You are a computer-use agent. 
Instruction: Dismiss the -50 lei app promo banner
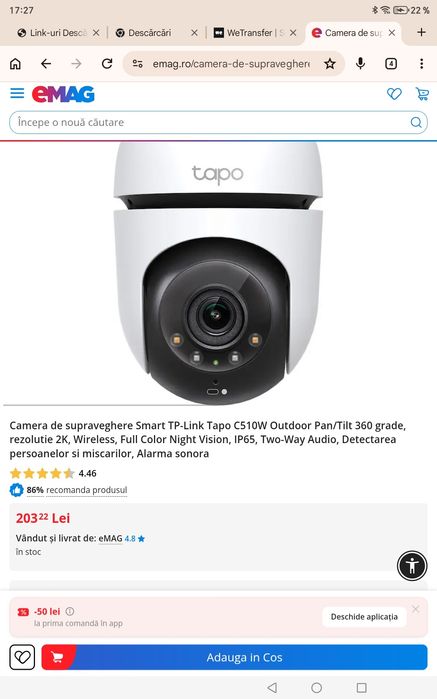point(416,609)
